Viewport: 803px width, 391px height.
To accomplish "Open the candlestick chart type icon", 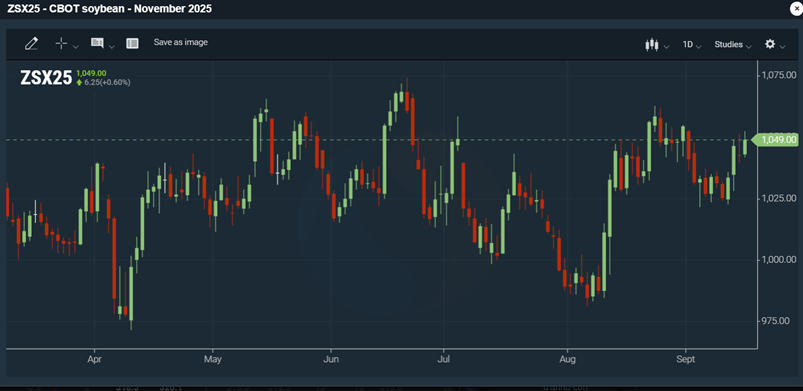I will [x=651, y=45].
